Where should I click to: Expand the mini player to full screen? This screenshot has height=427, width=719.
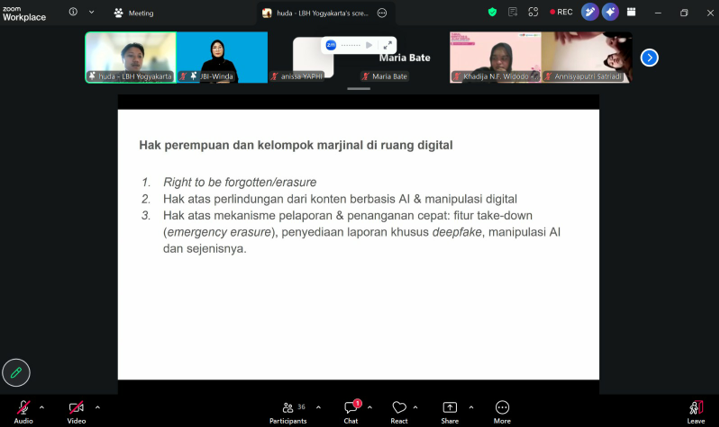click(x=387, y=45)
